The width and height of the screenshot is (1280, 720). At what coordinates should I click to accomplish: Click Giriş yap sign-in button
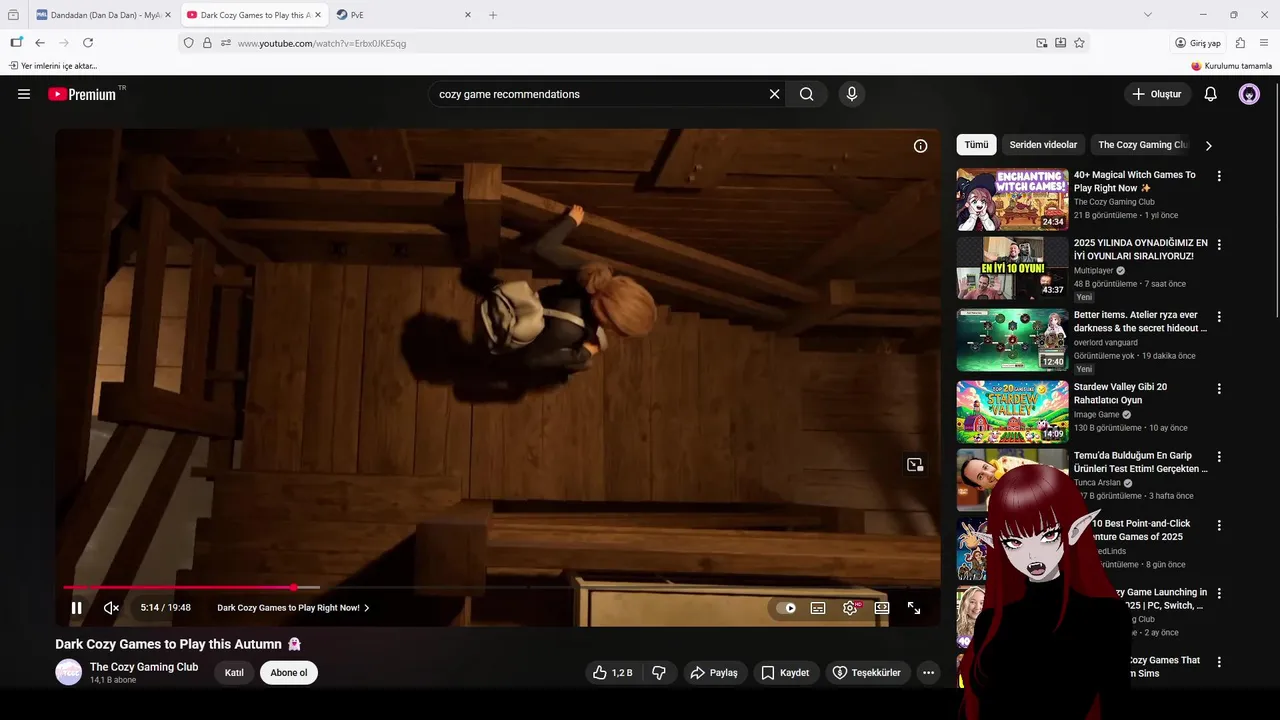[1198, 43]
